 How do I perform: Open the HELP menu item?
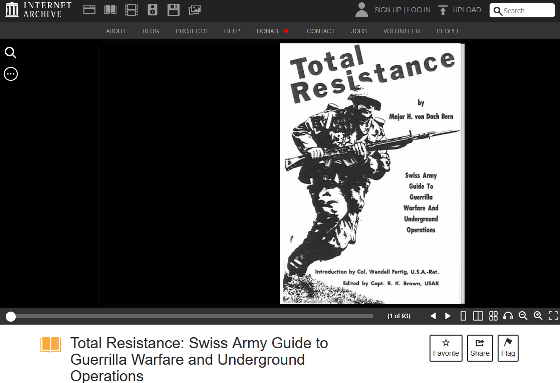[x=232, y=31]
